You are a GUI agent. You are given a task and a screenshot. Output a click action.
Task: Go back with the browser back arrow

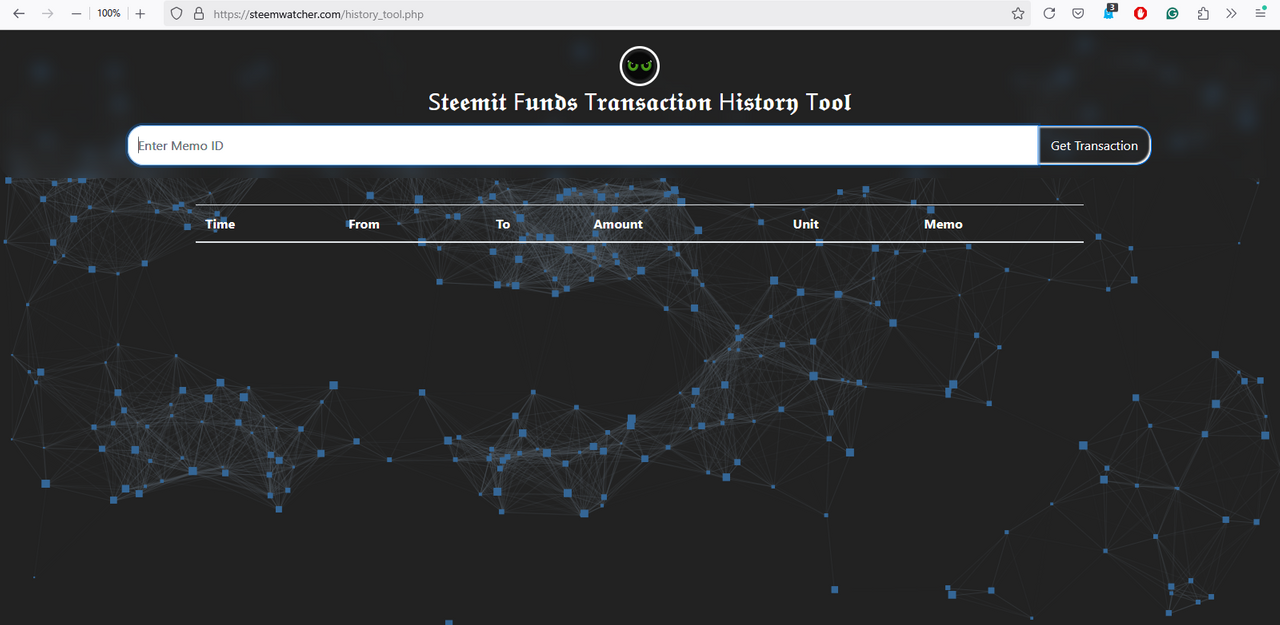19,14
